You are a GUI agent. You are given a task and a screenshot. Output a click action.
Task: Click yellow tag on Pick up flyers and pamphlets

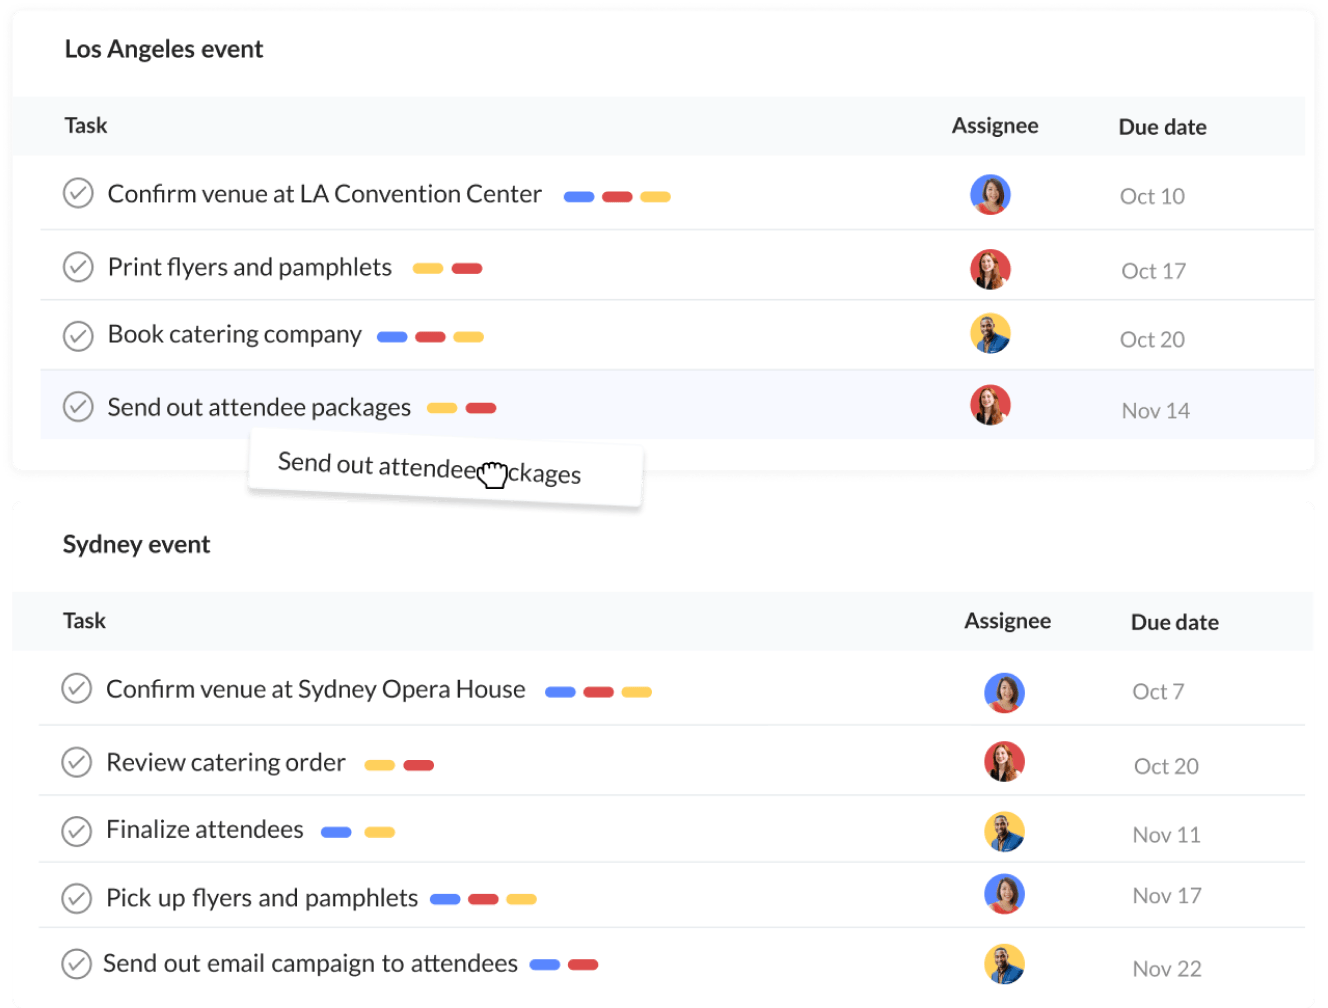click(521, 900)
